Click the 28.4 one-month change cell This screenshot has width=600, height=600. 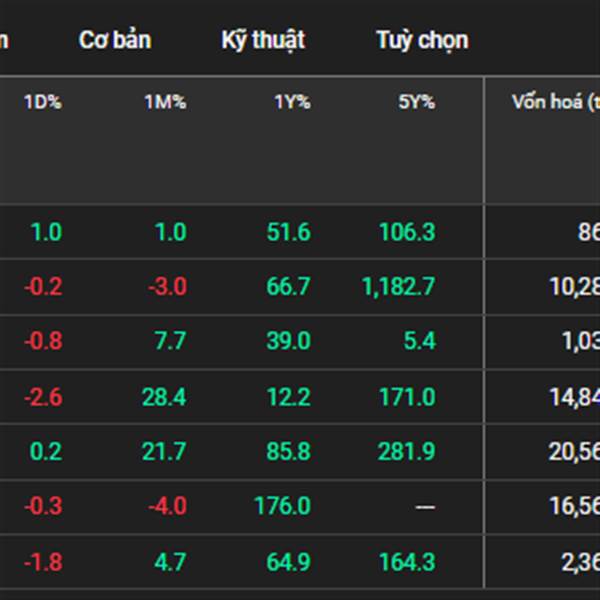click(x=164, y=397)
